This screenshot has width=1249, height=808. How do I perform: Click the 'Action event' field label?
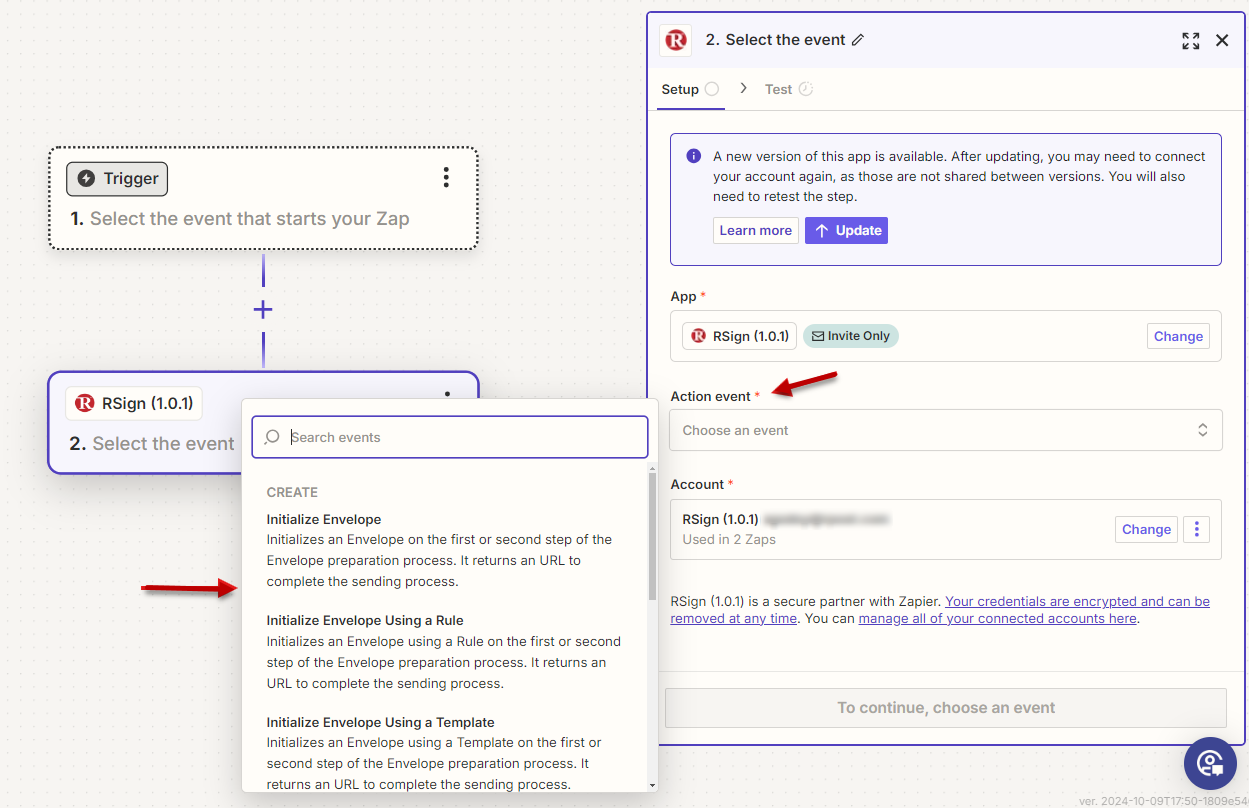711,396
